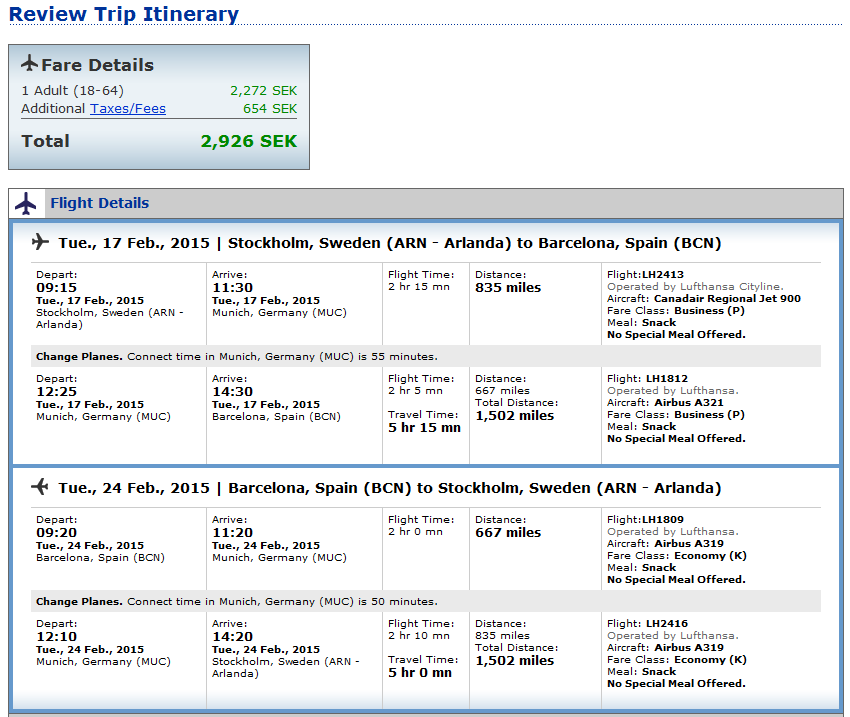Image resolution: width=850 pixels, height=717 pixels.
Task: Click the 2,272 SEK adult fare amount
Action: pyautogui.click(x=264, y=90)
